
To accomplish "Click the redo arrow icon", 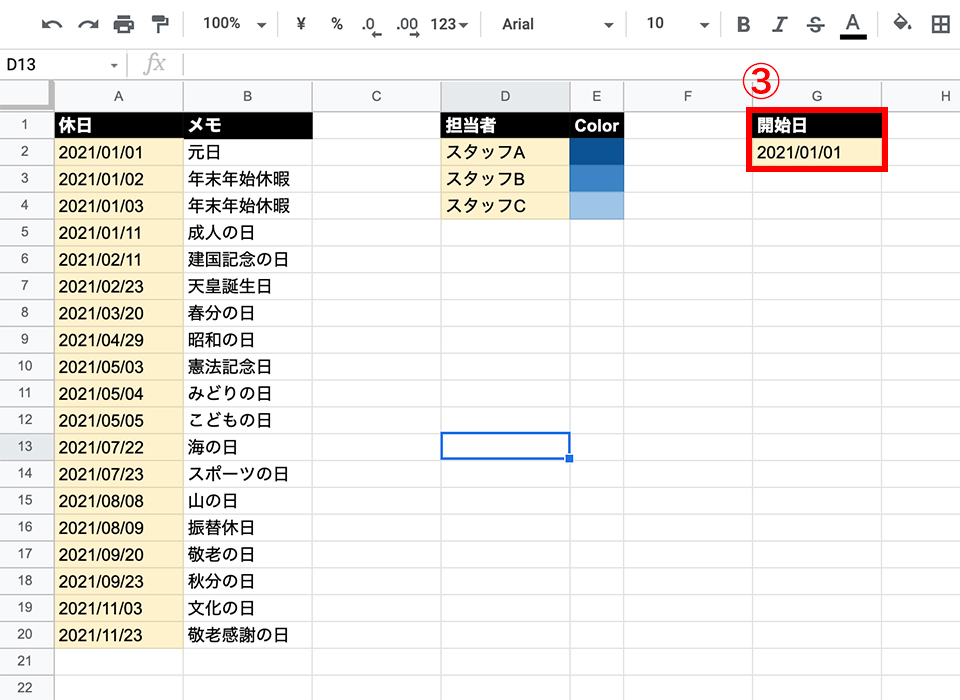I will coord(88,24).
